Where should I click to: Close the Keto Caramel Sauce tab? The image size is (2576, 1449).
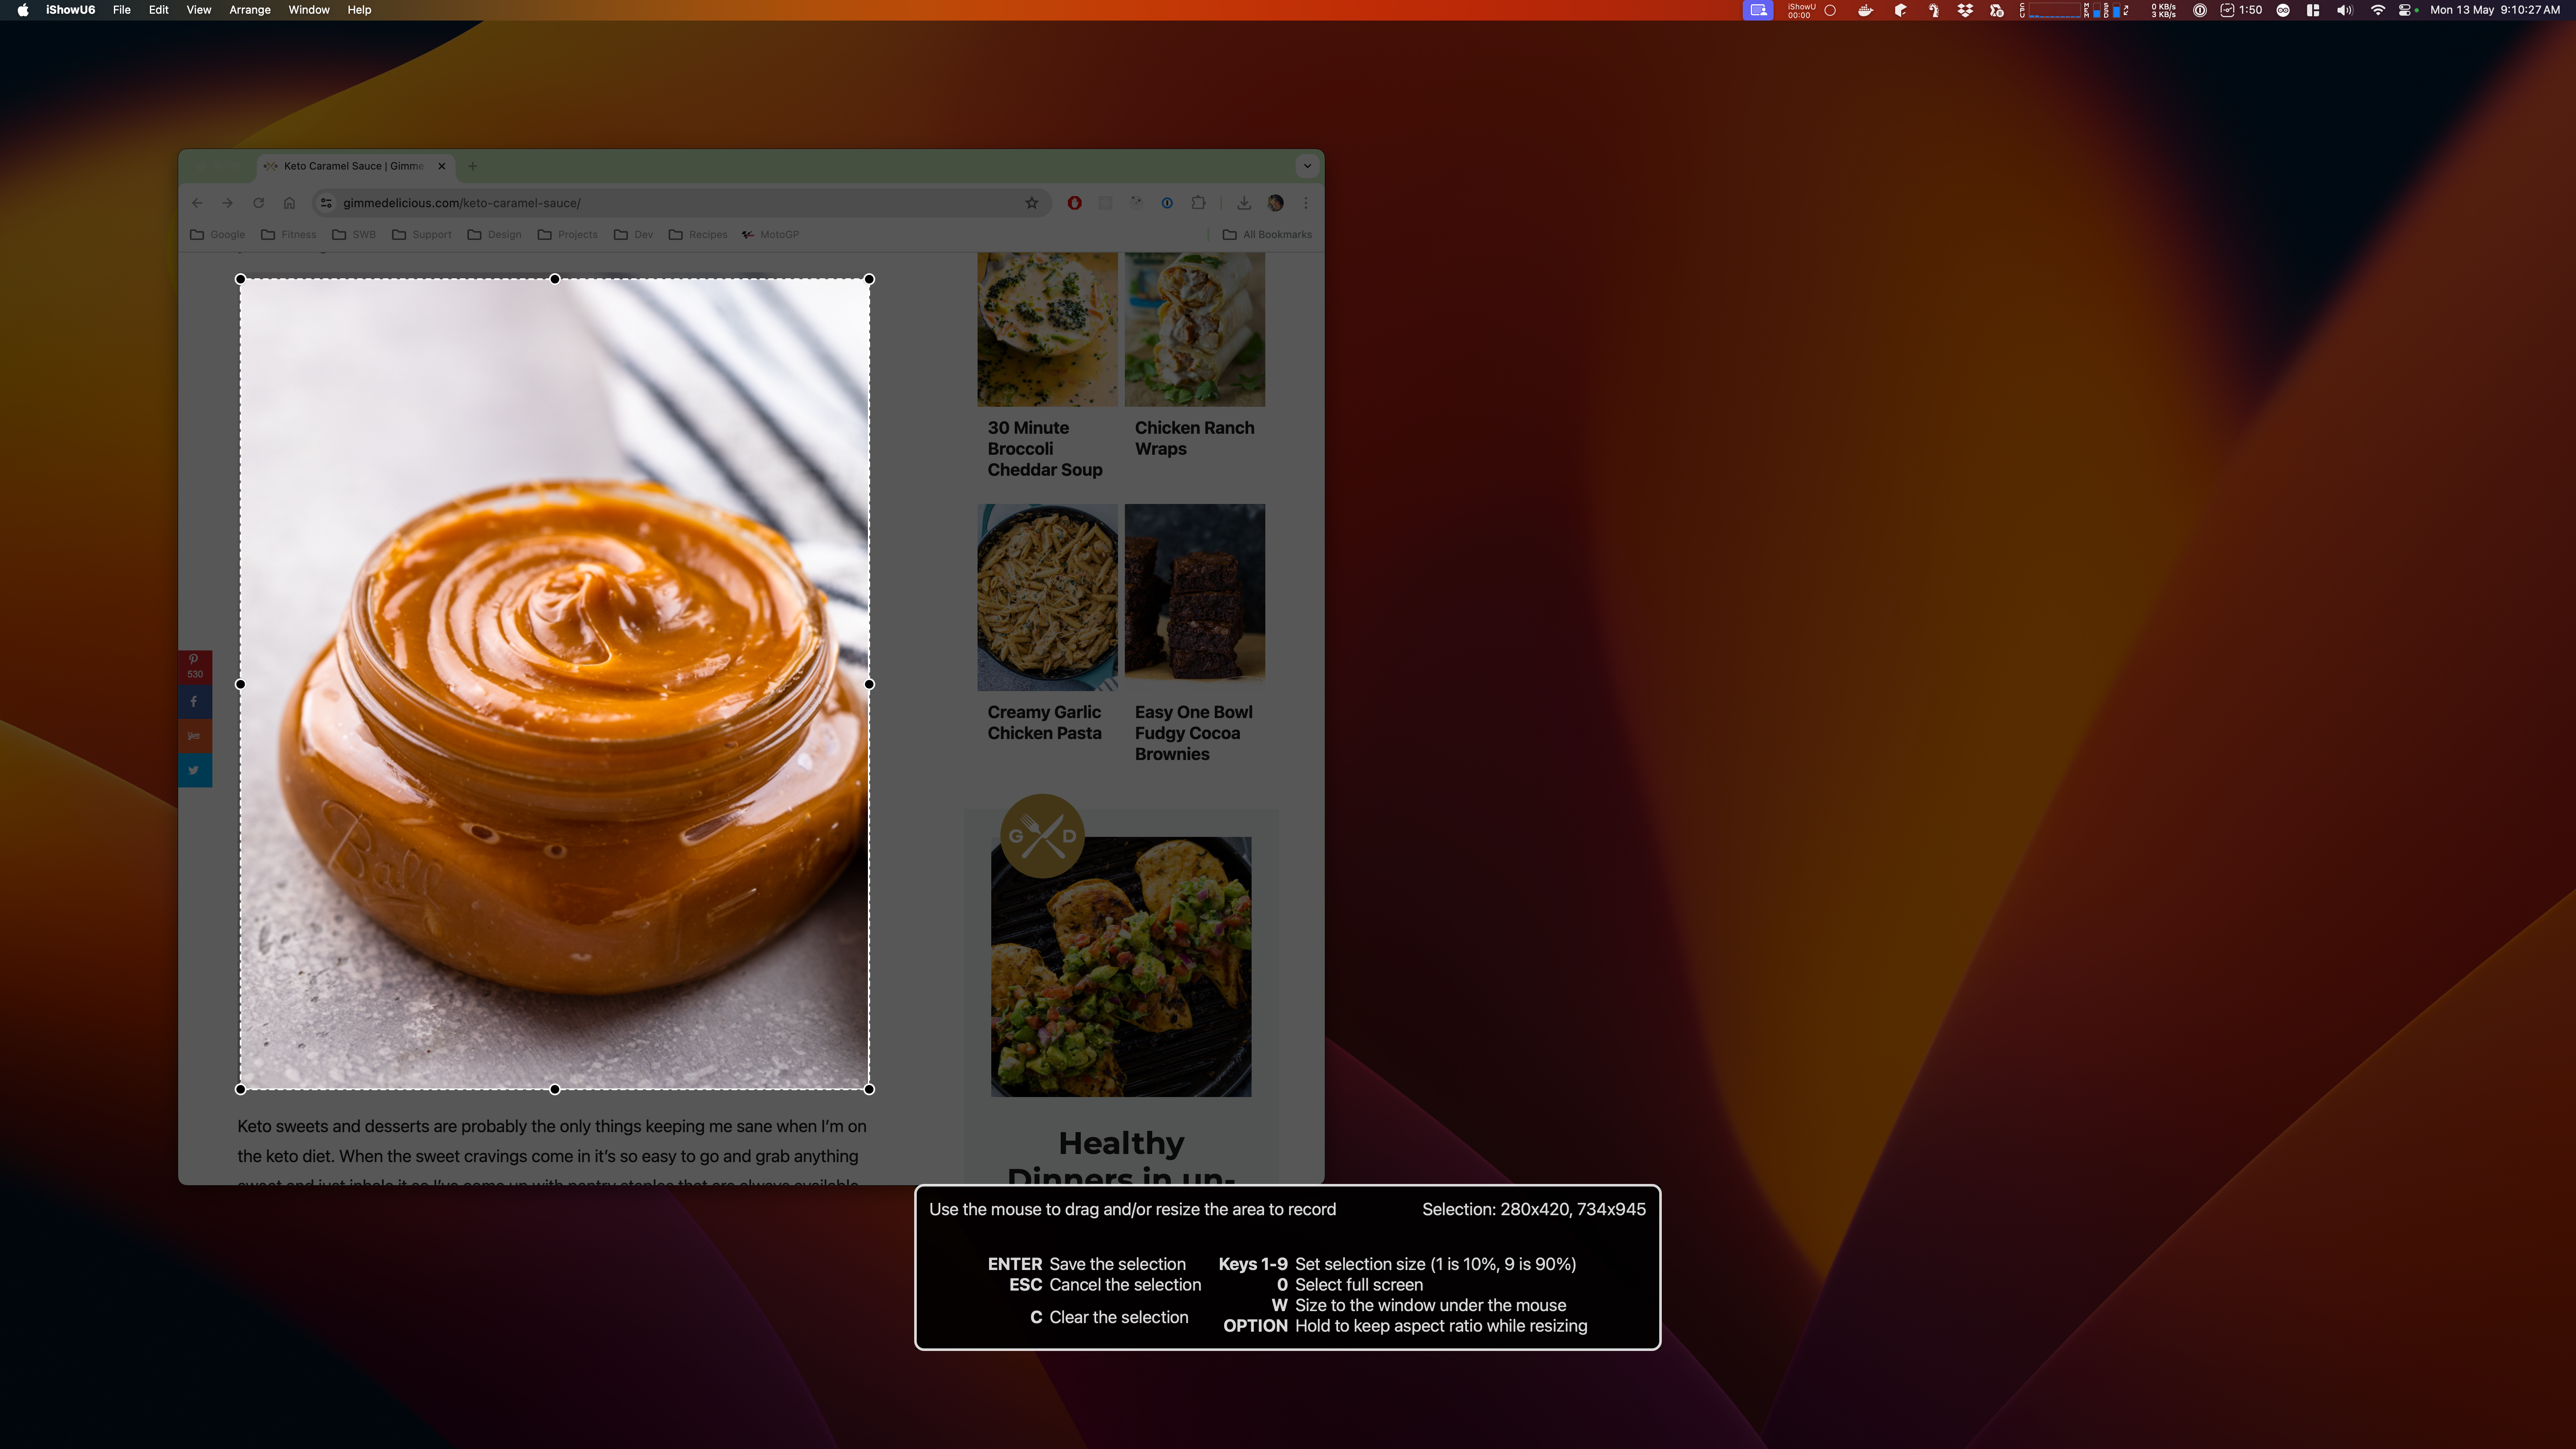point(442,166)
